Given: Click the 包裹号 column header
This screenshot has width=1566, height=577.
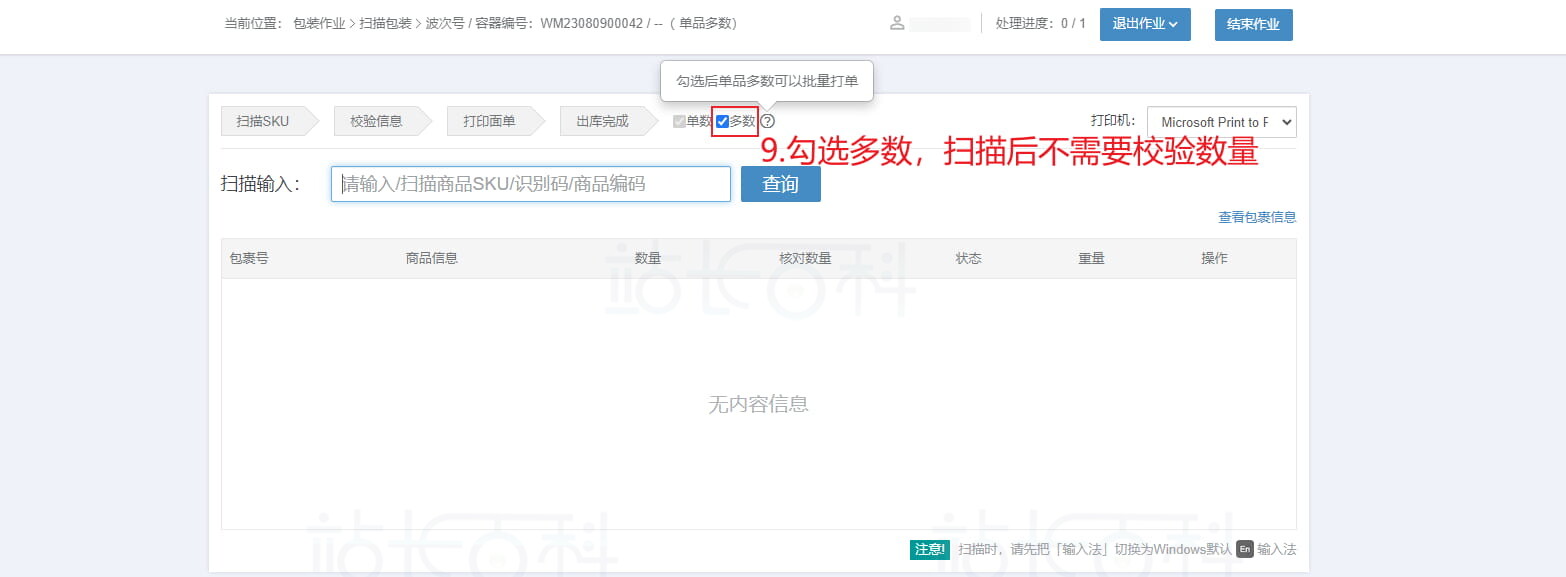Looking at the screenshot, I should click(x=249, y=258).
